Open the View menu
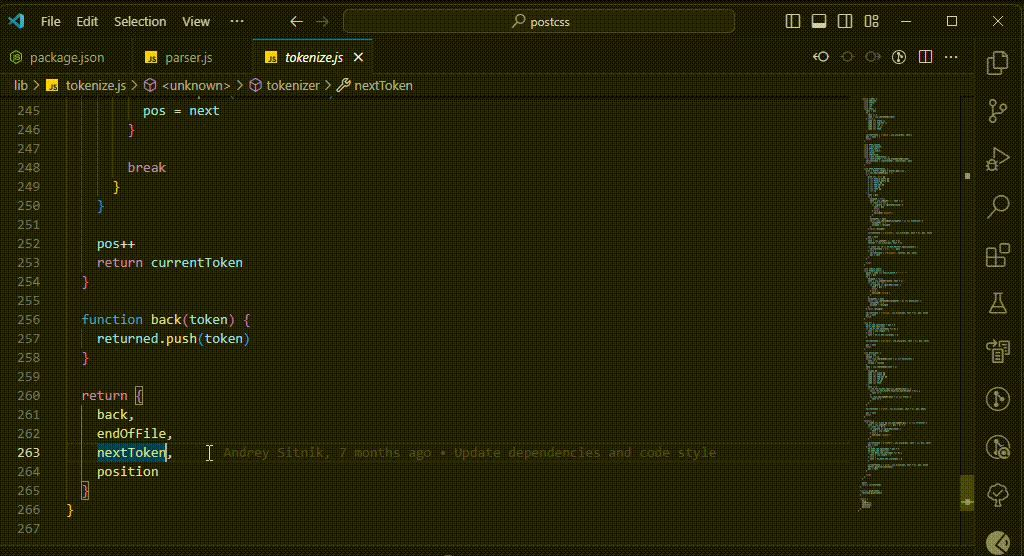 coord(196,22)
